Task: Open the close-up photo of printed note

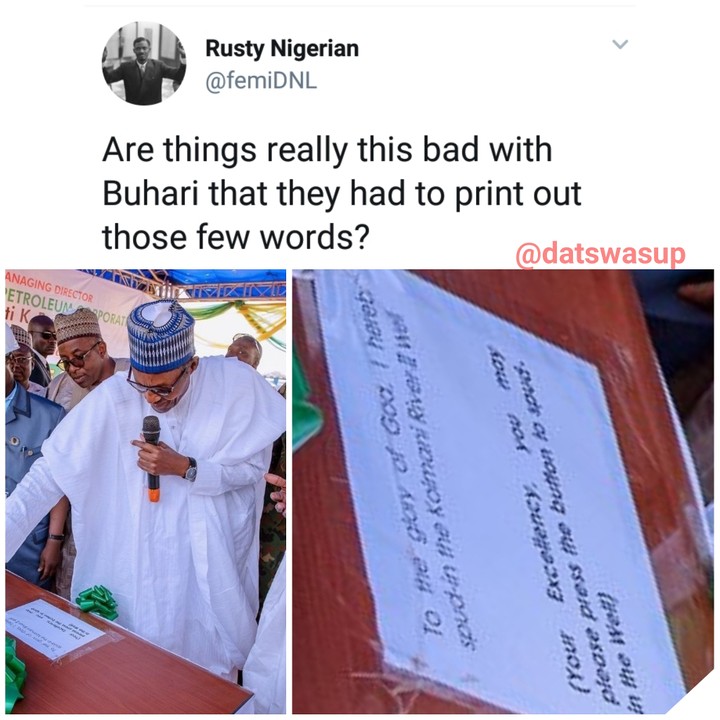Action: 503,491
